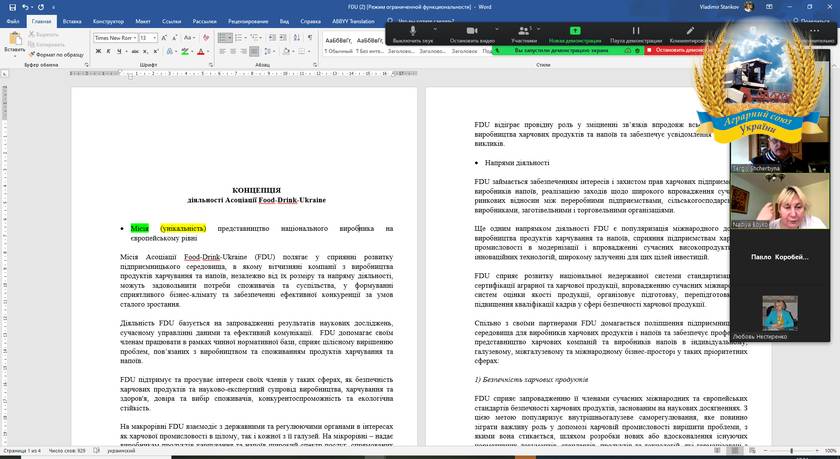Activate Format Painter (Формат по образцу)
Image resolution: width=840 pixels, height=459 pixels.
tap(56, 55)
